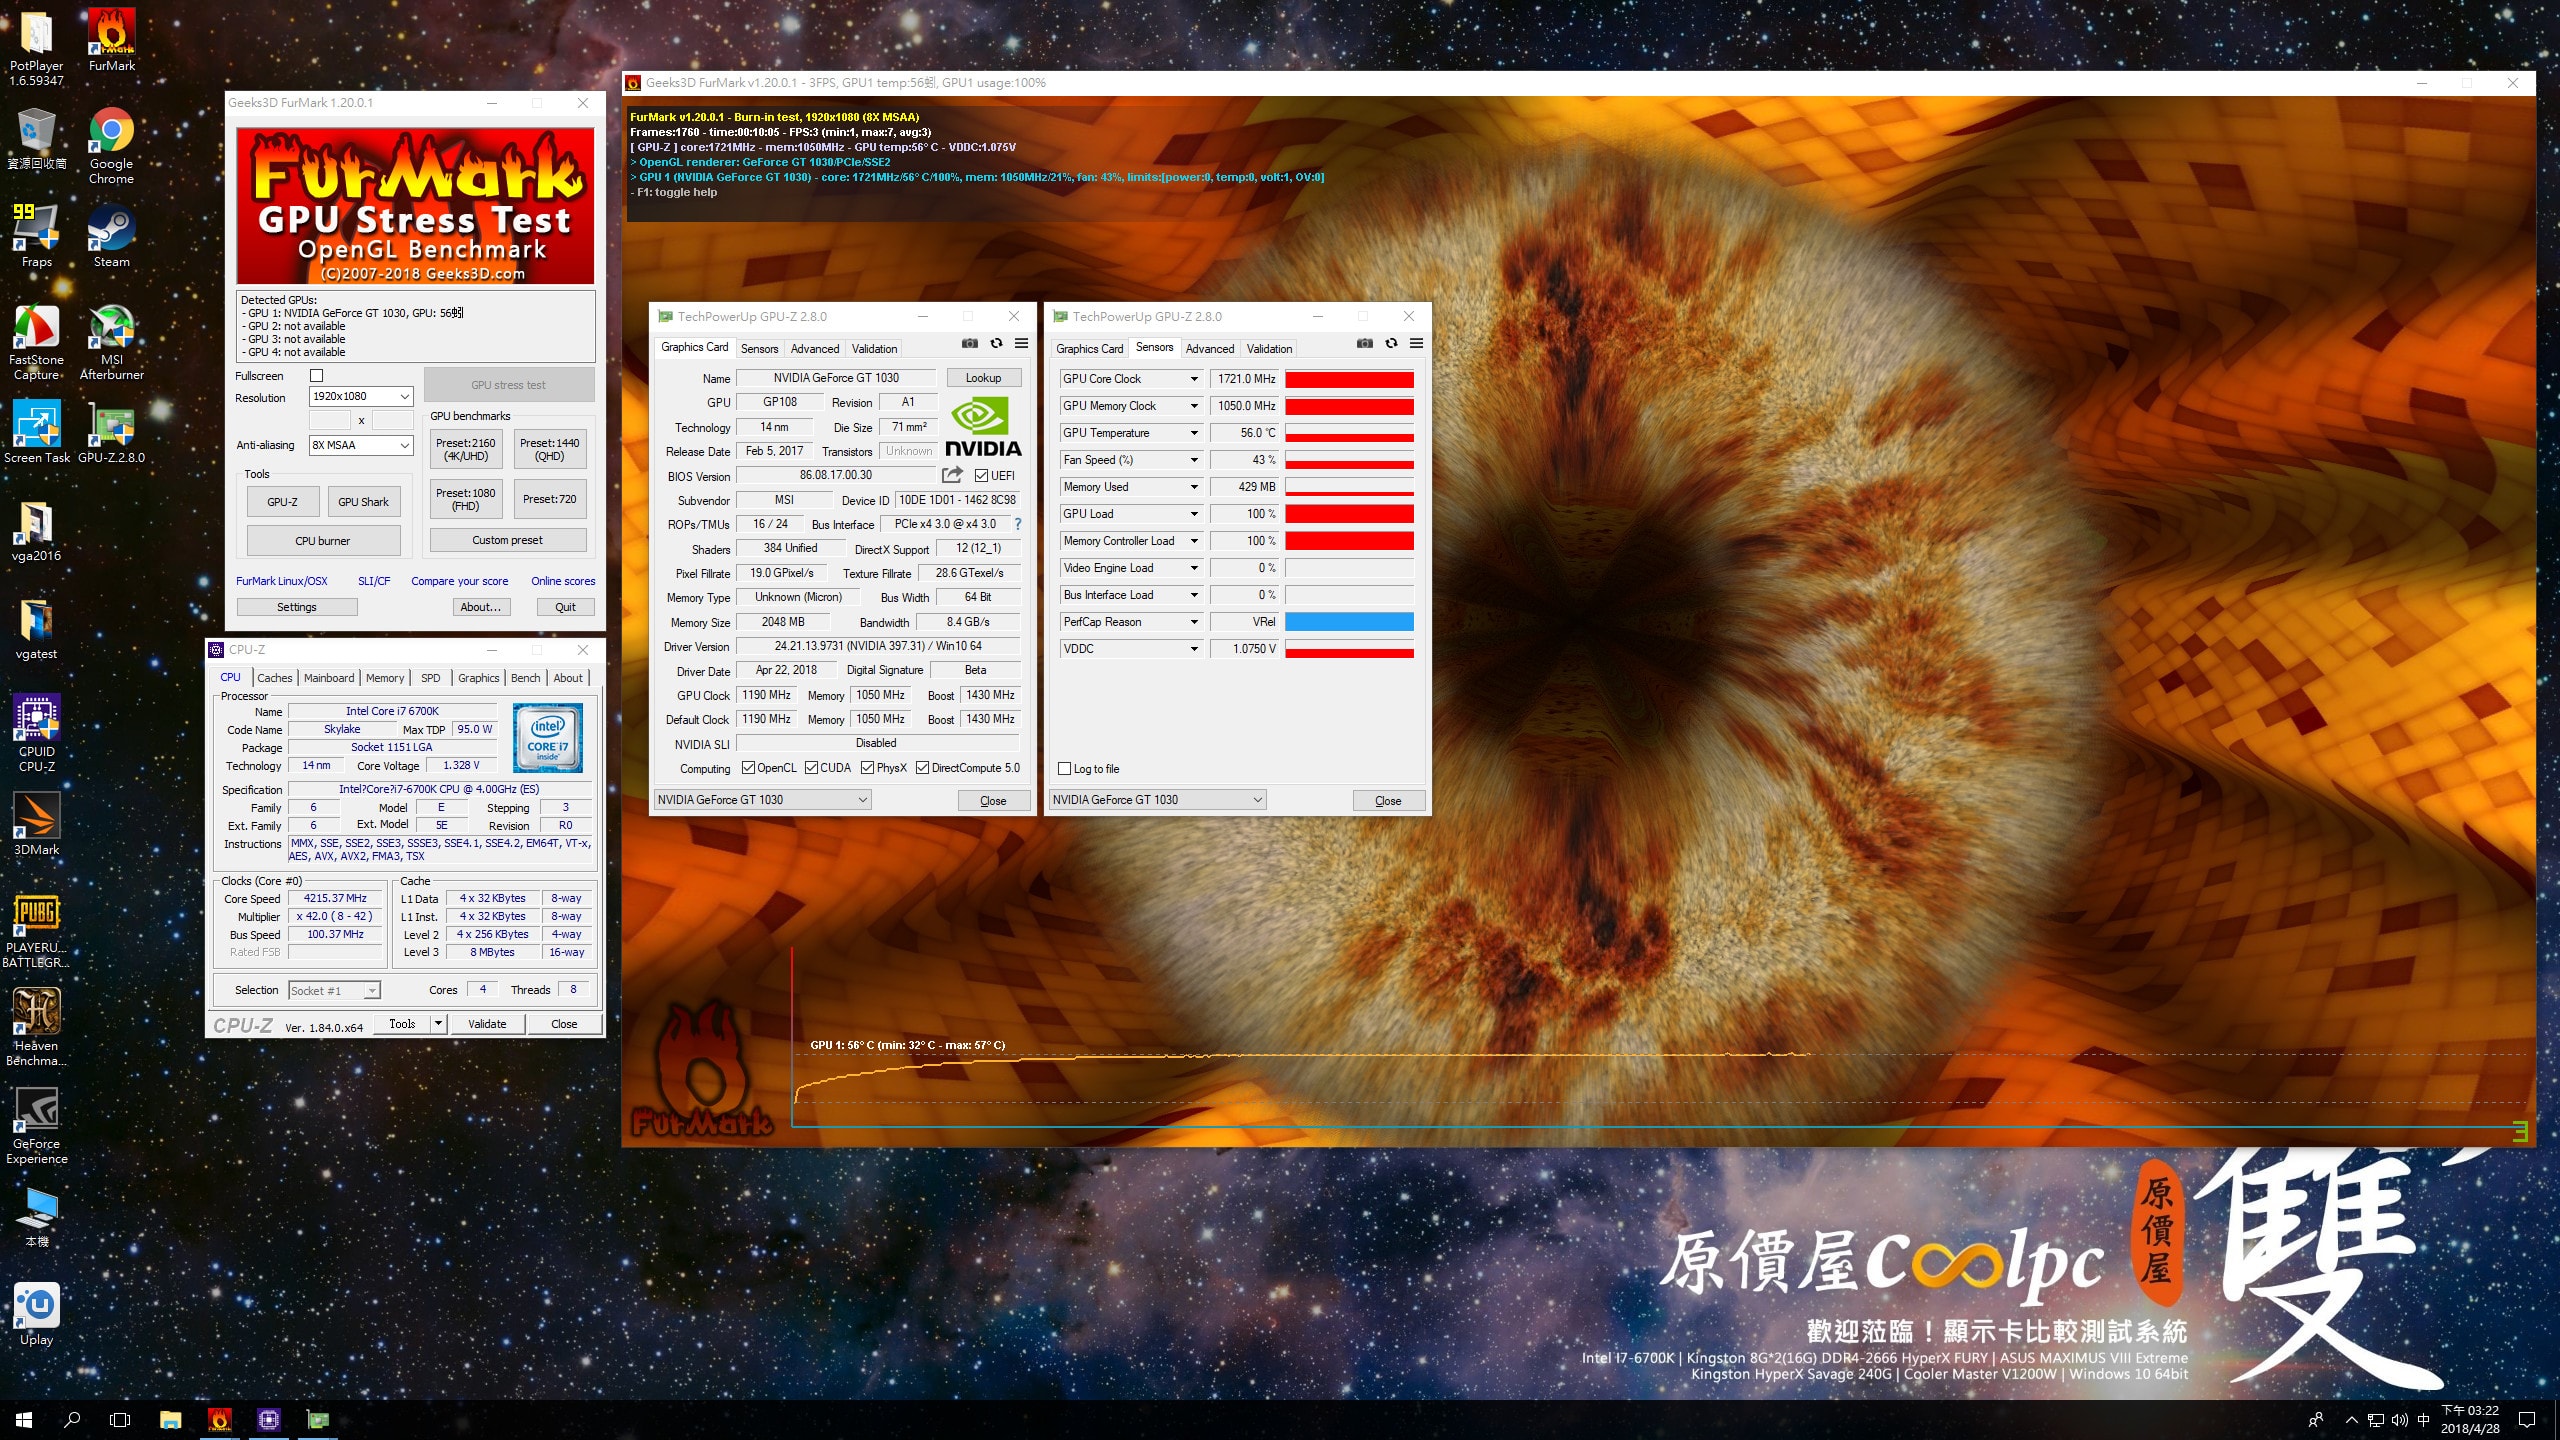Screen dimensions: 2560x1440
Task: Click Bus Interface question mark icon
Action: [x=1018, y=524]
